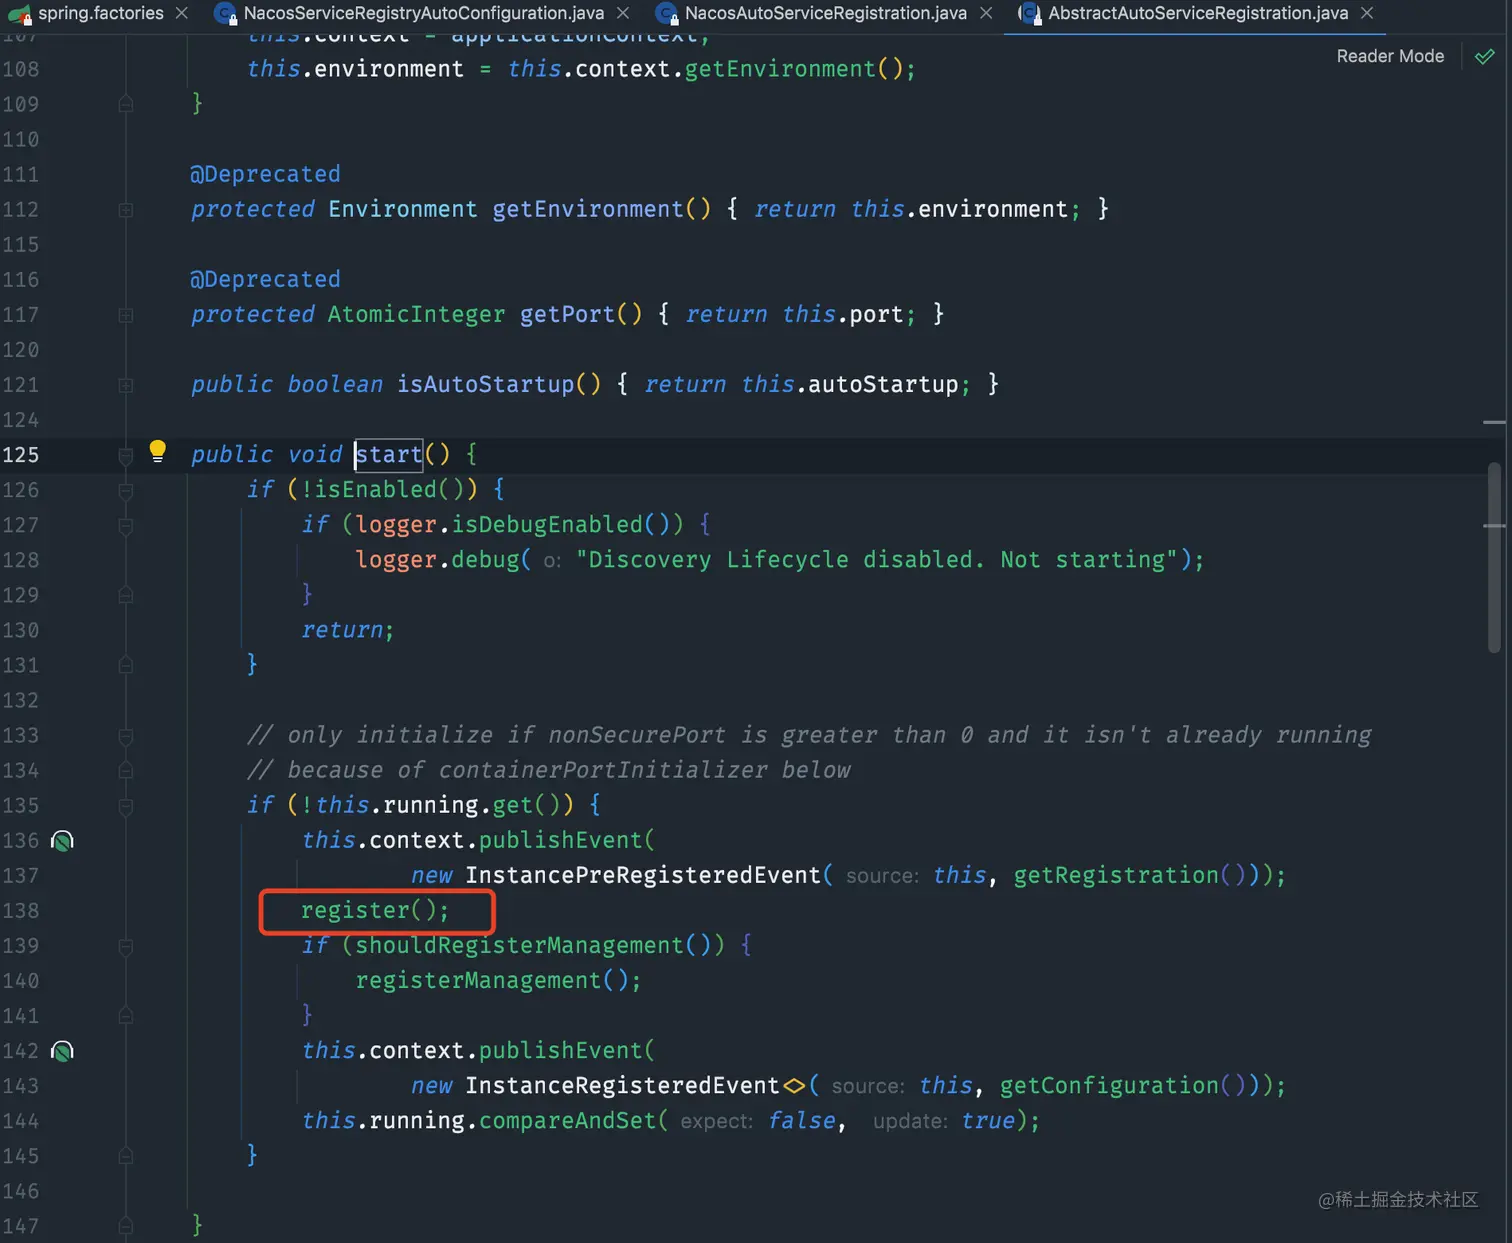Click class icon on NacosServiceRegistryAutoConfiguration tab
This screenshot has width=1512, height=1243.
(x=226, y=14)
